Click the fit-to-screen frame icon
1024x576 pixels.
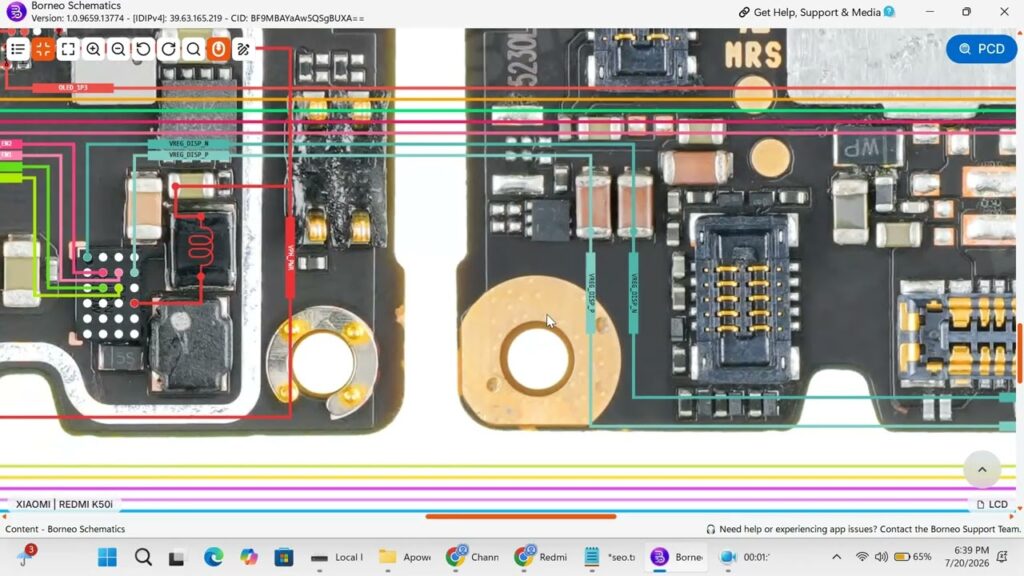pos(68,49)
